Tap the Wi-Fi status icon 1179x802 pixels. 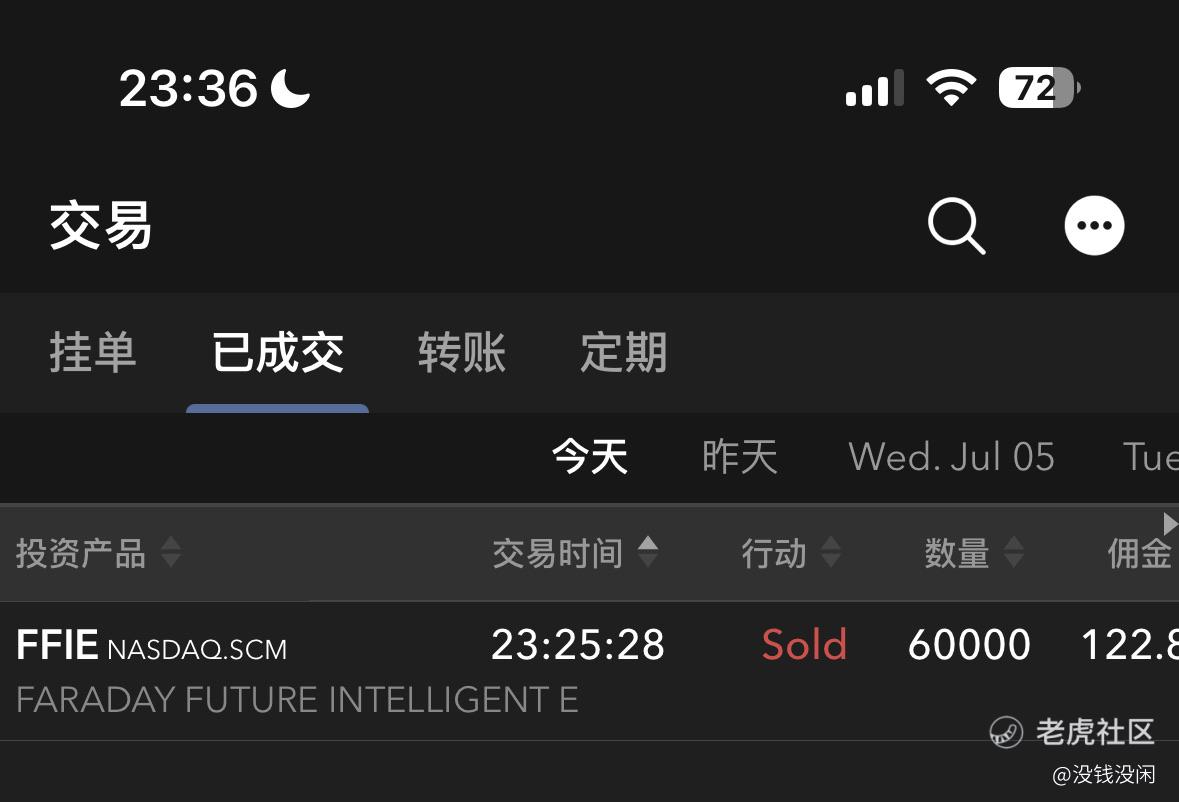pyautogui.click(x=951, y=87)
